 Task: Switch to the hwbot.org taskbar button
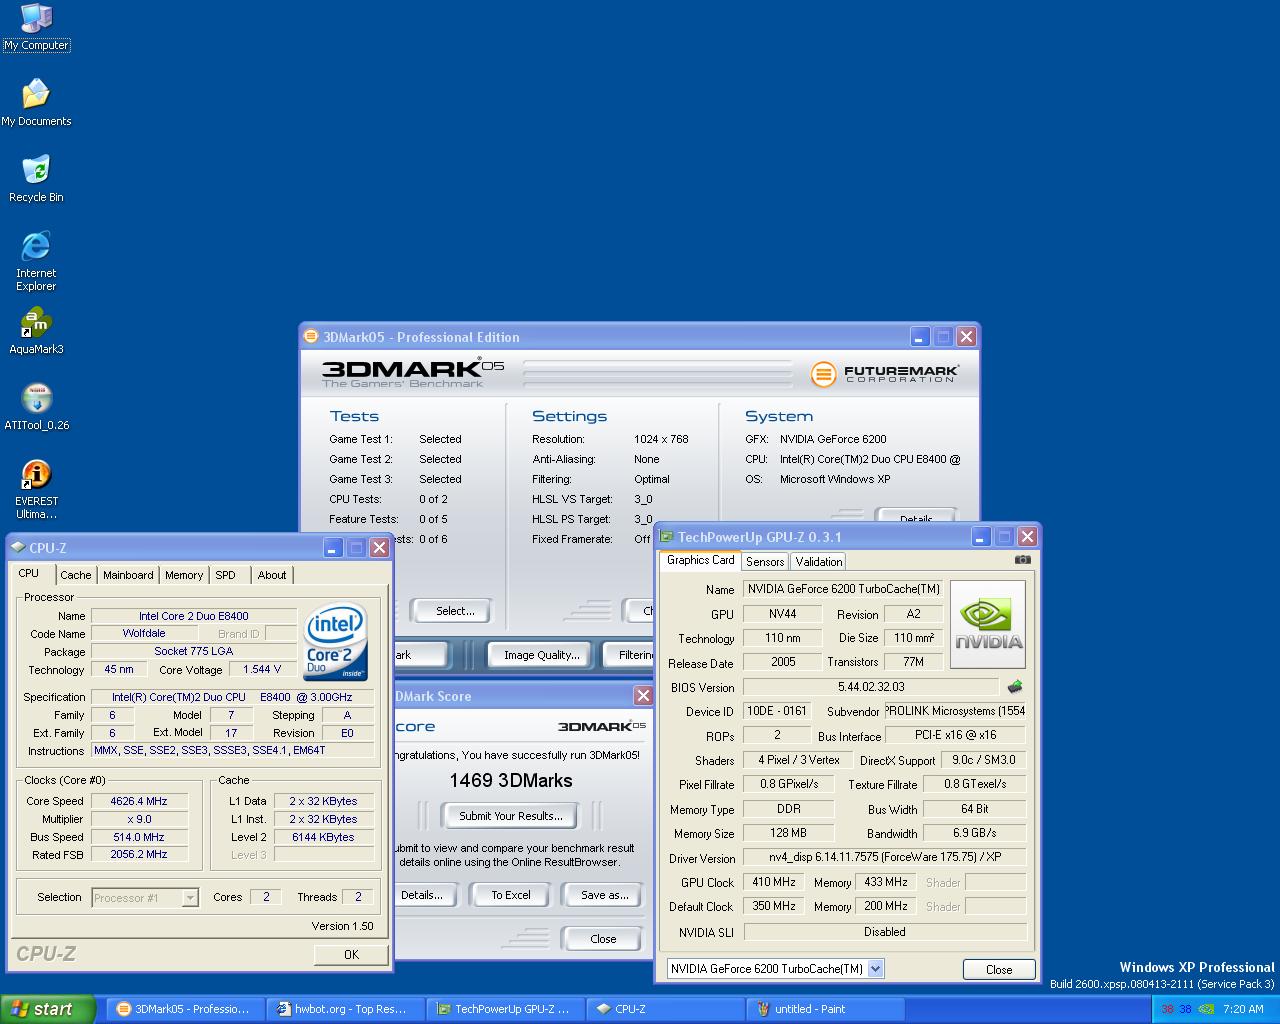point(345,1009)
